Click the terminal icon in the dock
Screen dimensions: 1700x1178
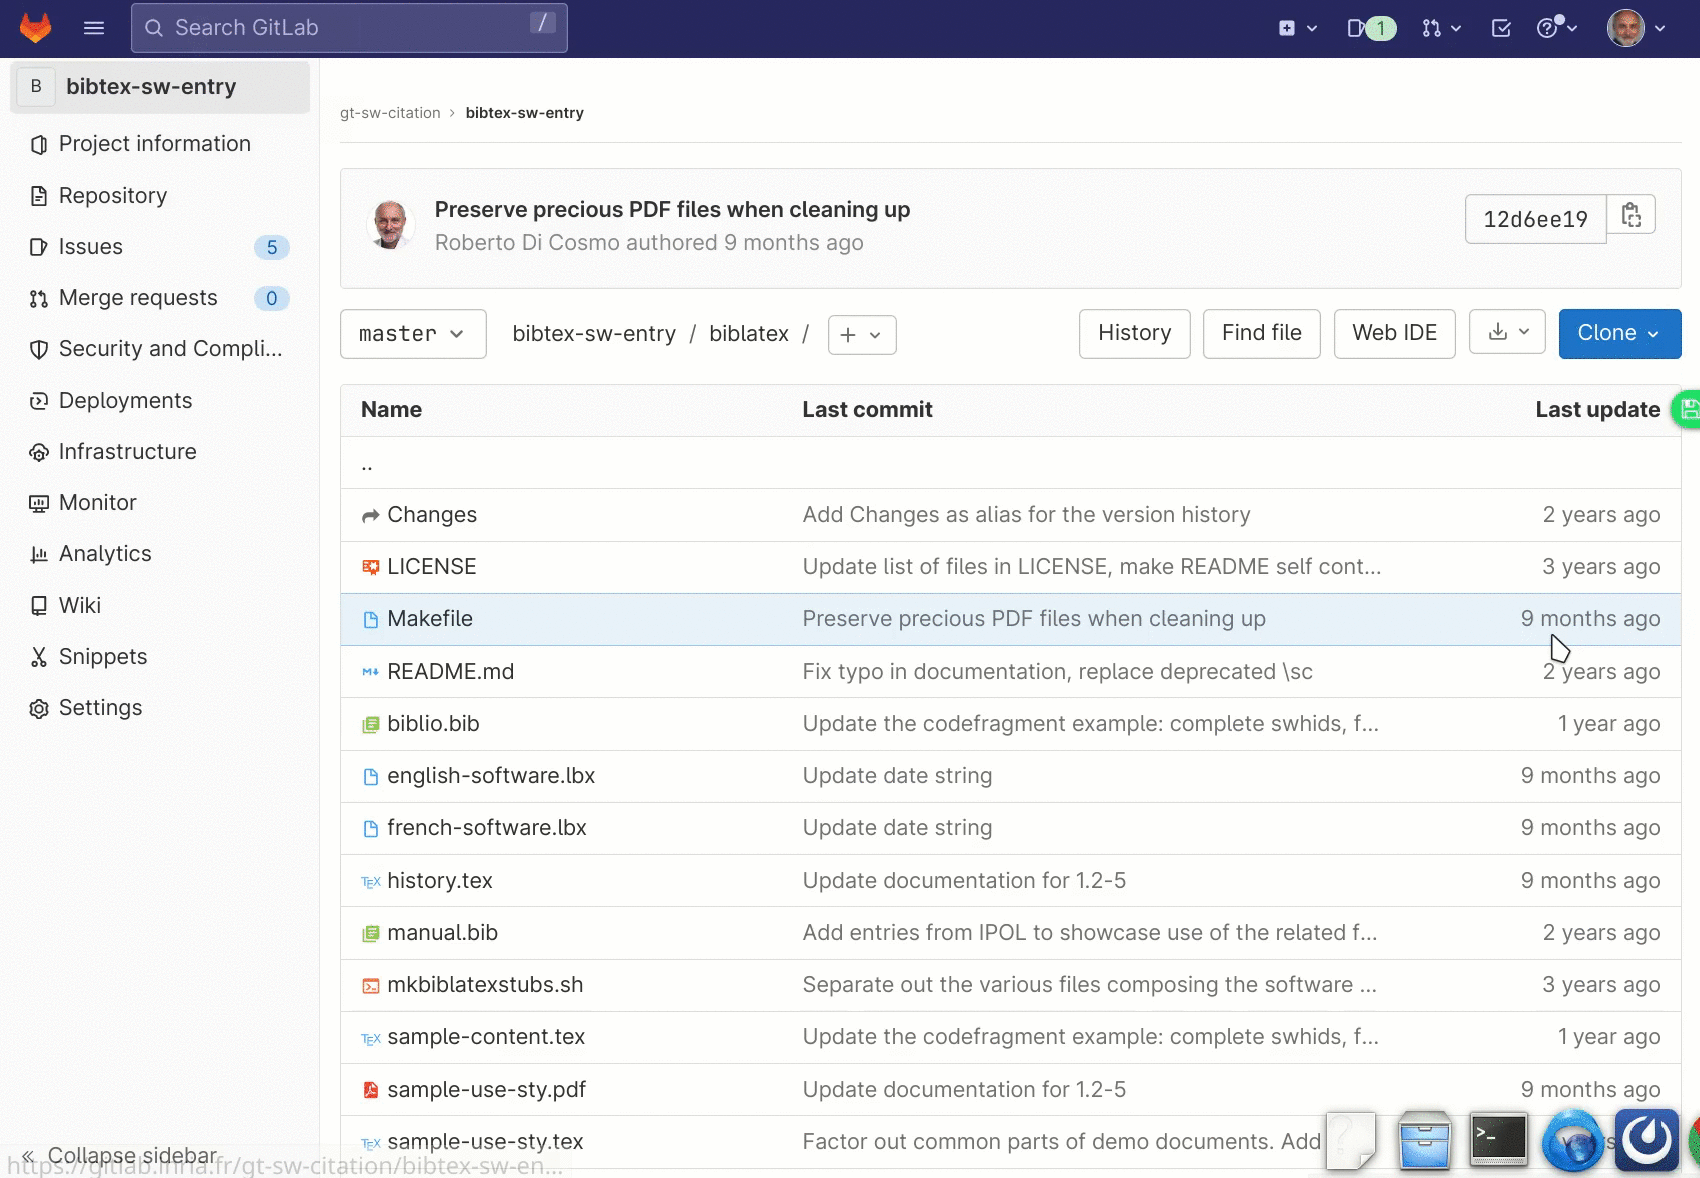click(x=1498, y=1139)
